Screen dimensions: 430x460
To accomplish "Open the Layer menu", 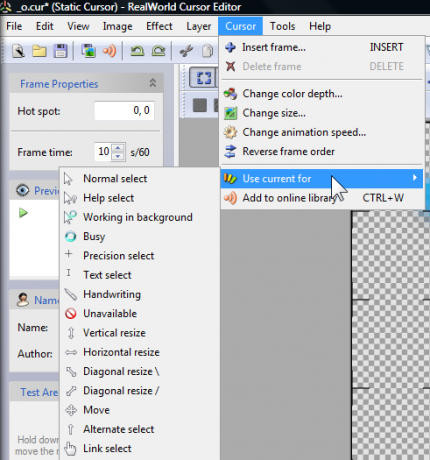I will [199, 26].
